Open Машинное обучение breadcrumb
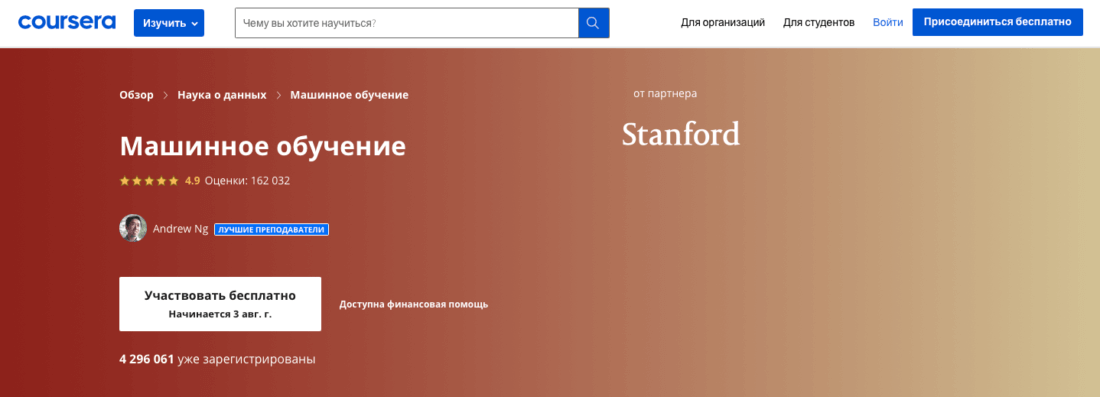 pyautogui.click(x=349, y=95)
